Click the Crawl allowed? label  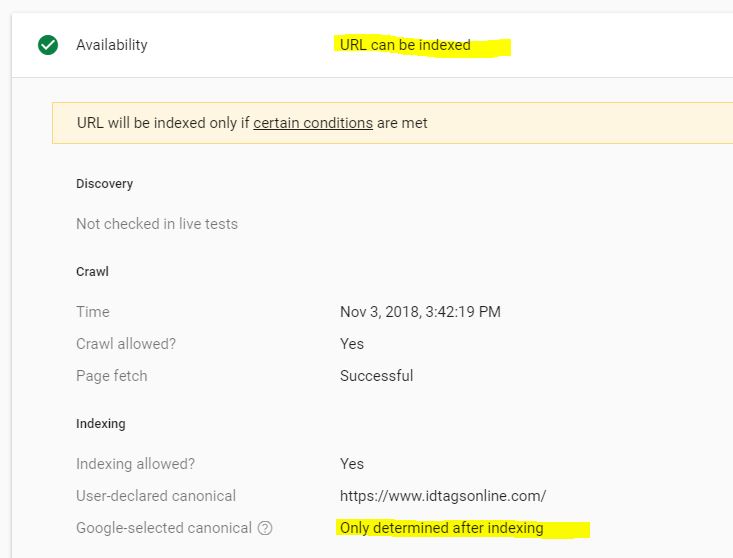[126, 344]
